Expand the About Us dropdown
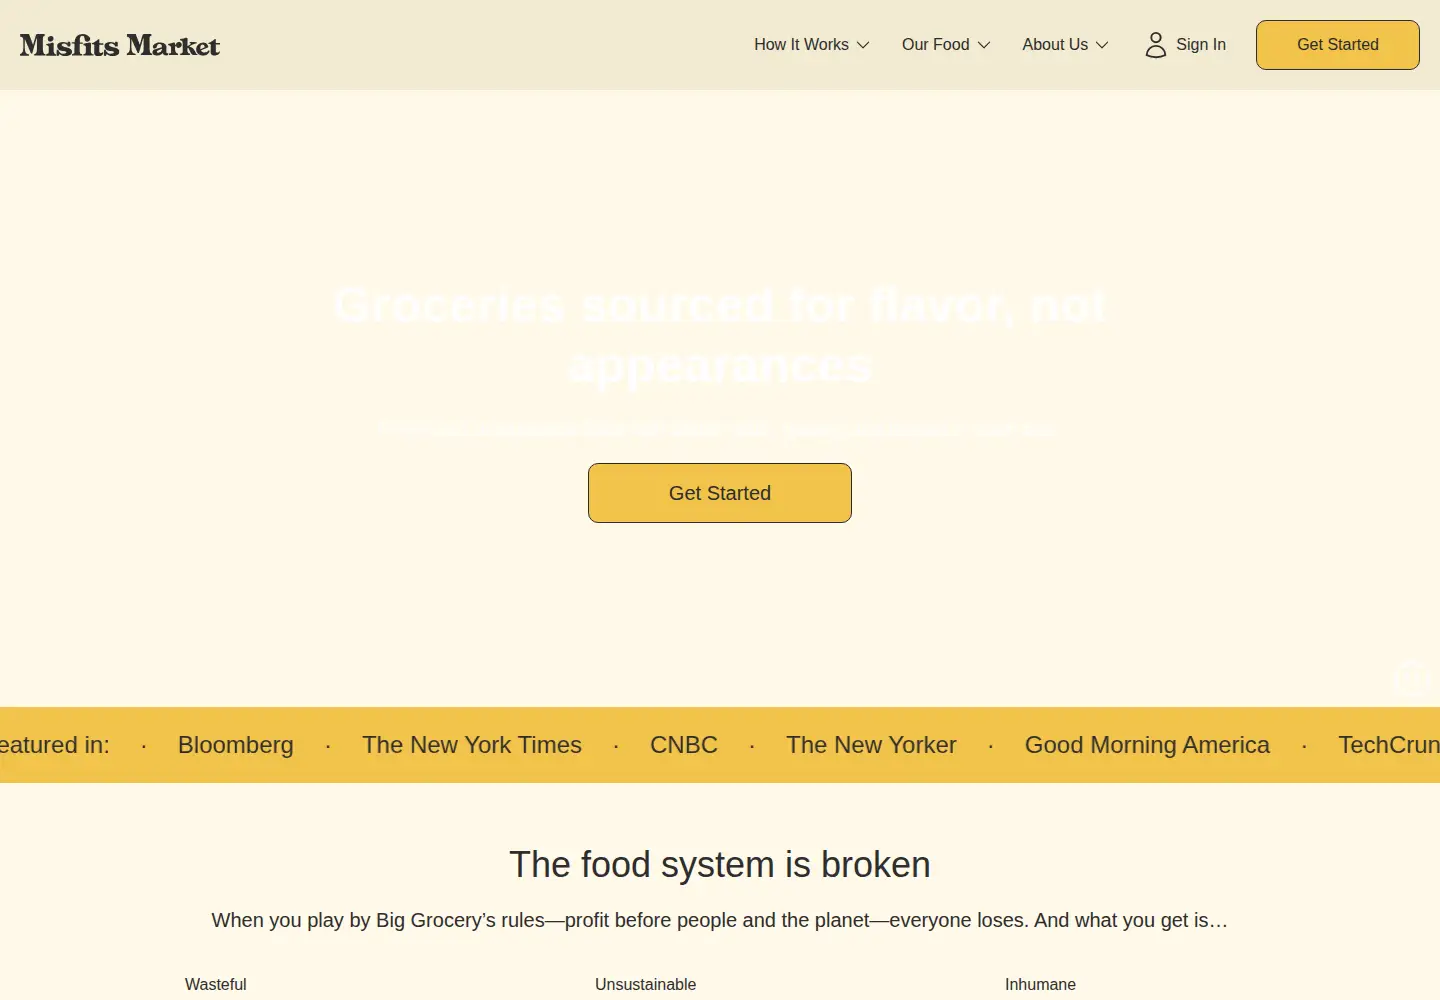The height and width of the screenshot is (1000, 1440). coord(1066,45)
